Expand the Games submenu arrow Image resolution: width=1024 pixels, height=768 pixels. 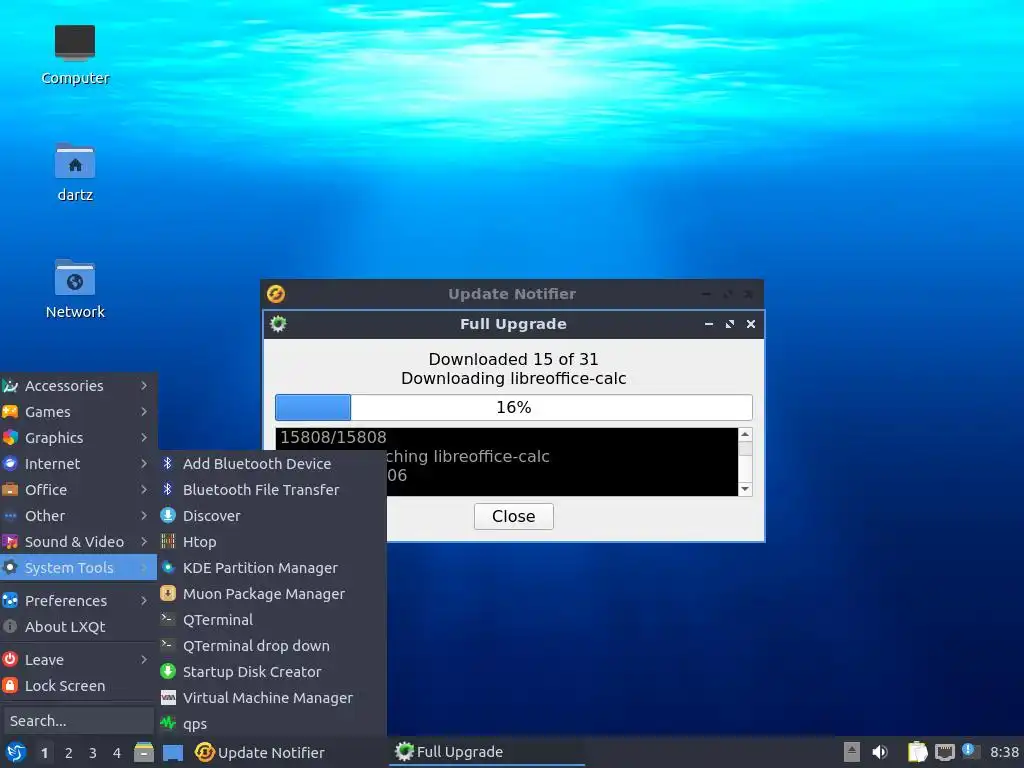pos(144,412)
